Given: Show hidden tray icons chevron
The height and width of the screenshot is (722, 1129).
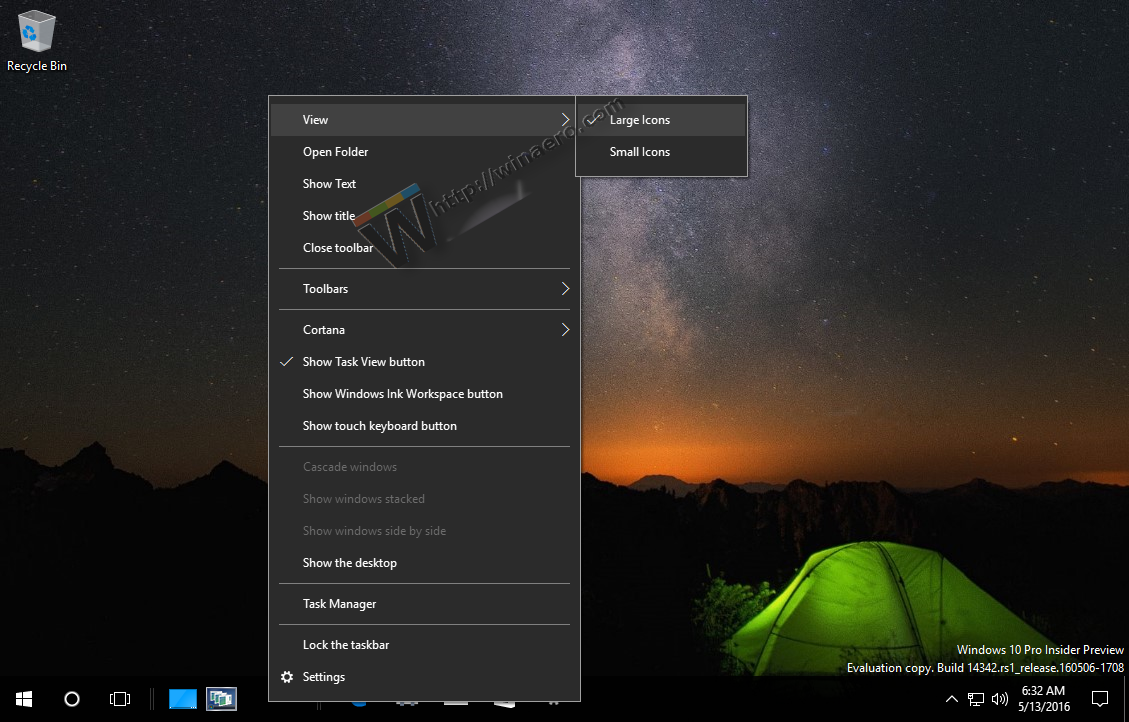Looking at the screenshot, I should click(951, 699).
